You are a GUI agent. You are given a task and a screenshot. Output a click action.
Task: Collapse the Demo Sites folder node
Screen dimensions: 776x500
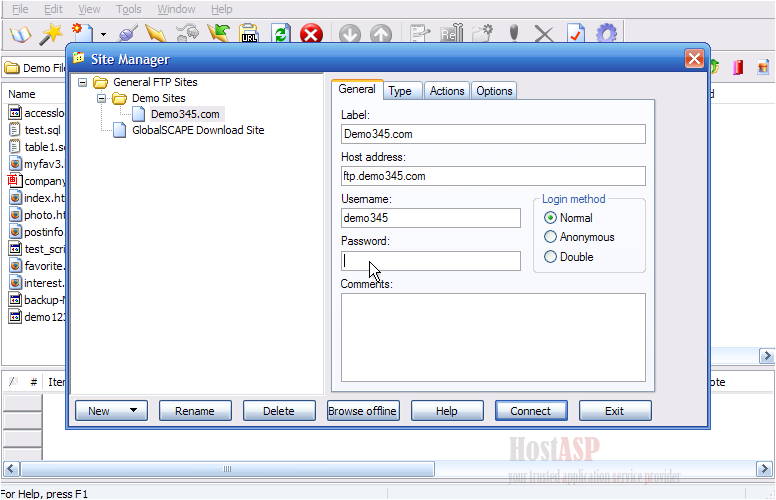[x=101, y=99]
